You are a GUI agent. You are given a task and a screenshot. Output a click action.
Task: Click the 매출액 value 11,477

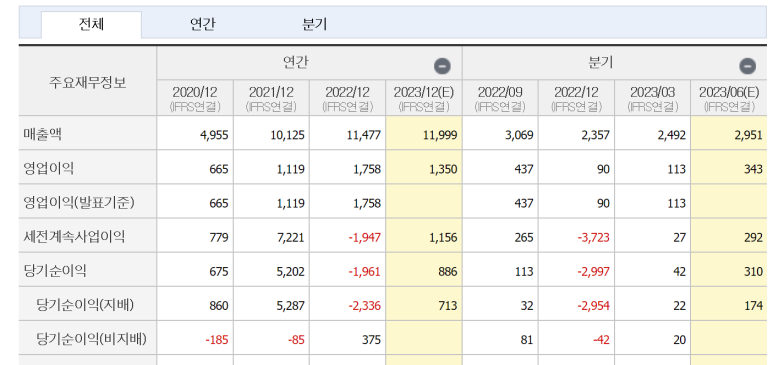[364, 135]
